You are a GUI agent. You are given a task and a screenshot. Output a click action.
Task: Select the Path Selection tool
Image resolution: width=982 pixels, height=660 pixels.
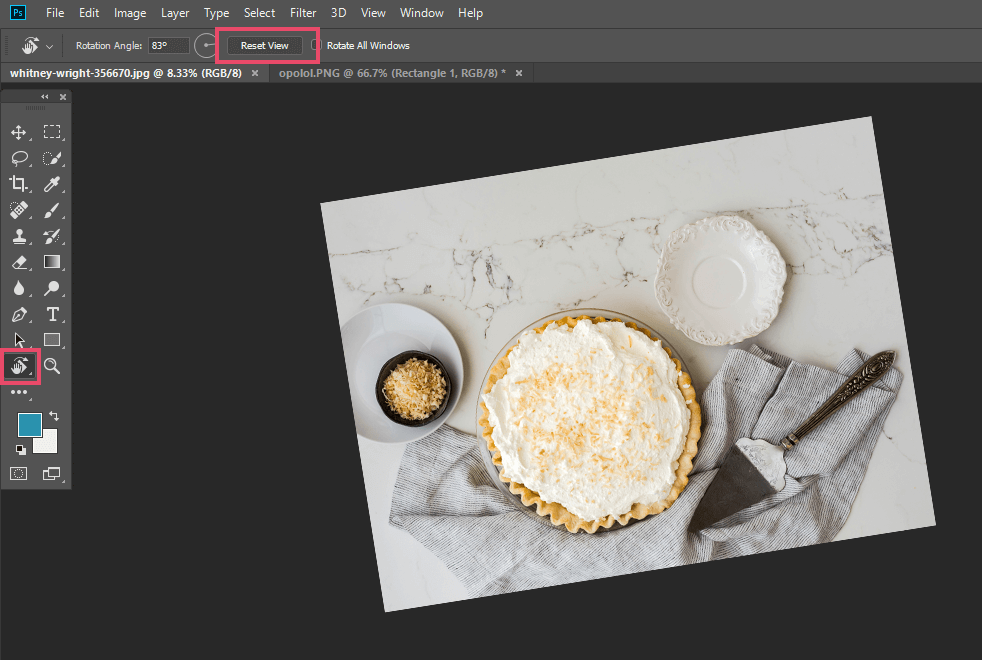(x=19, y=340)
